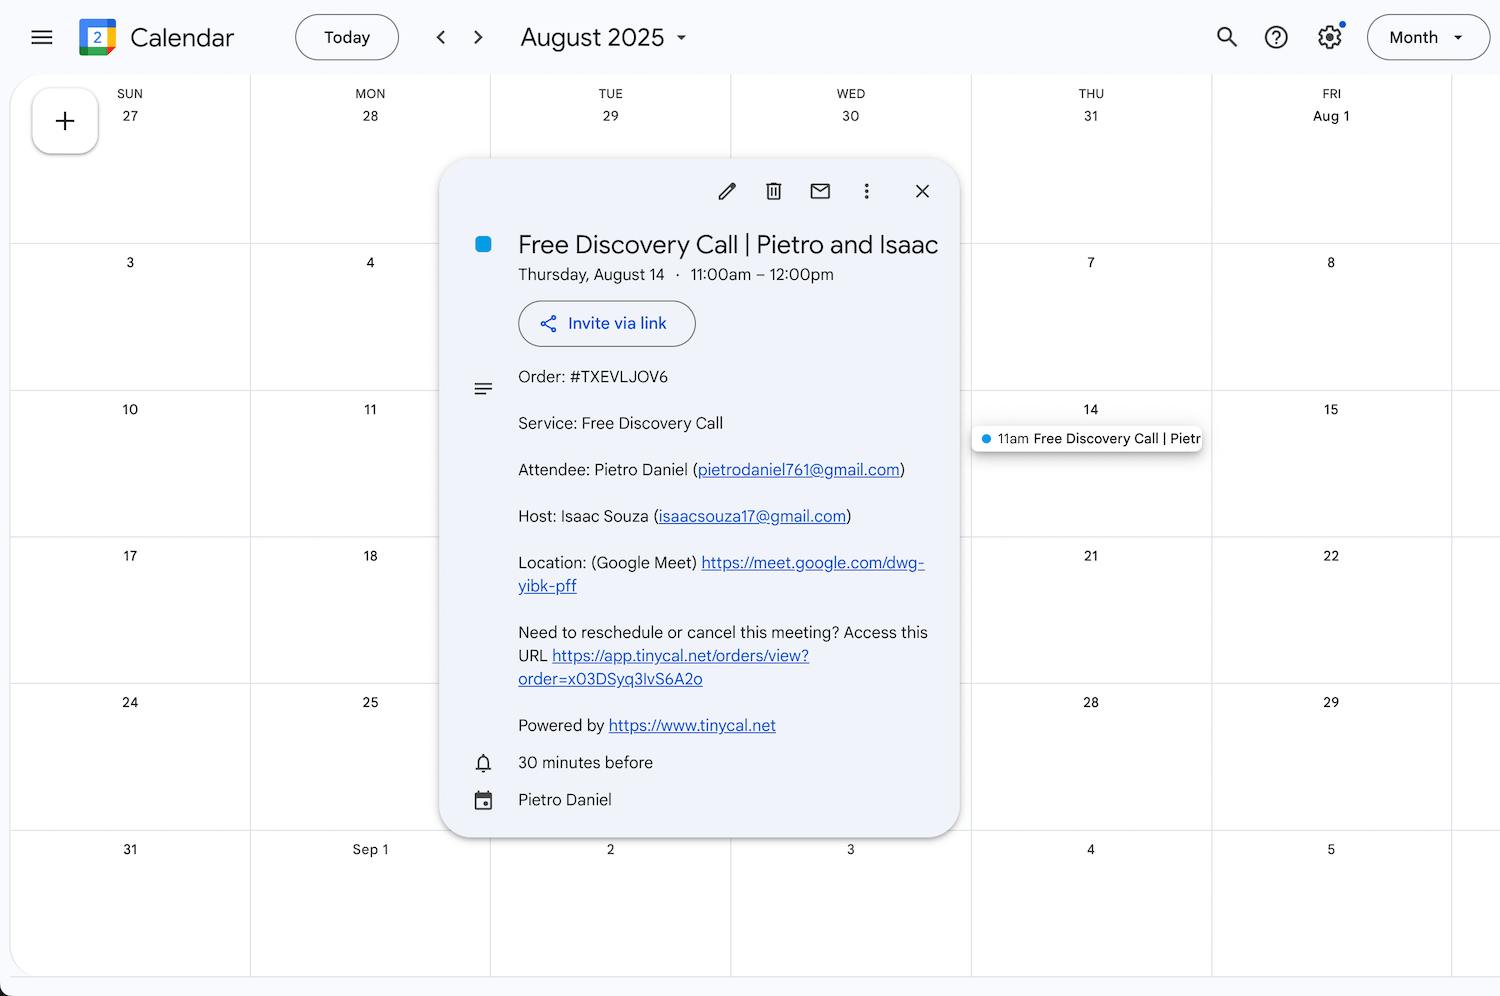
Task: Click the create event plus button
Action: (65, 121)
